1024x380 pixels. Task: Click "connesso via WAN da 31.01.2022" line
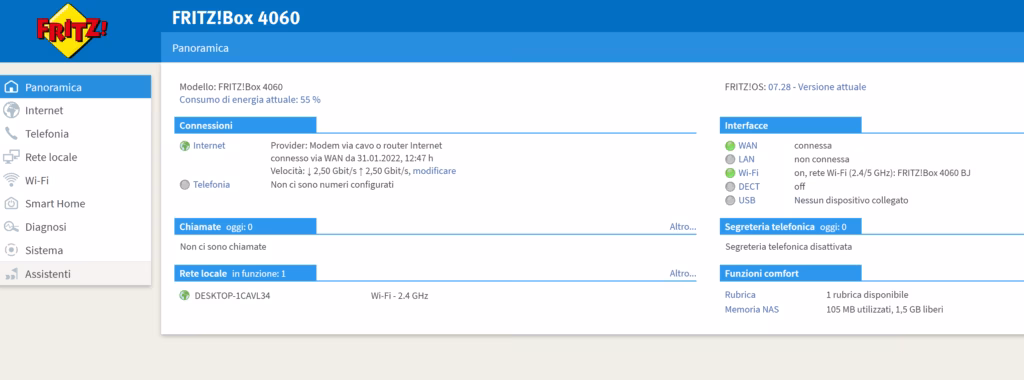(352, 158)
